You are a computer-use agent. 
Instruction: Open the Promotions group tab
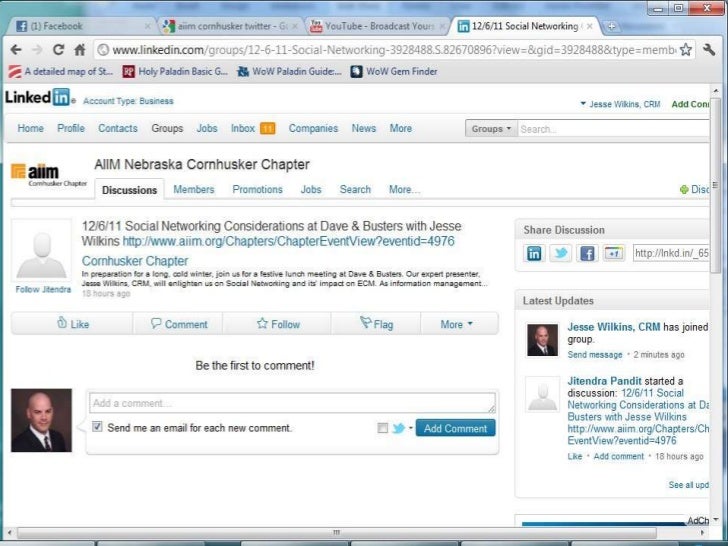[258, 189]
